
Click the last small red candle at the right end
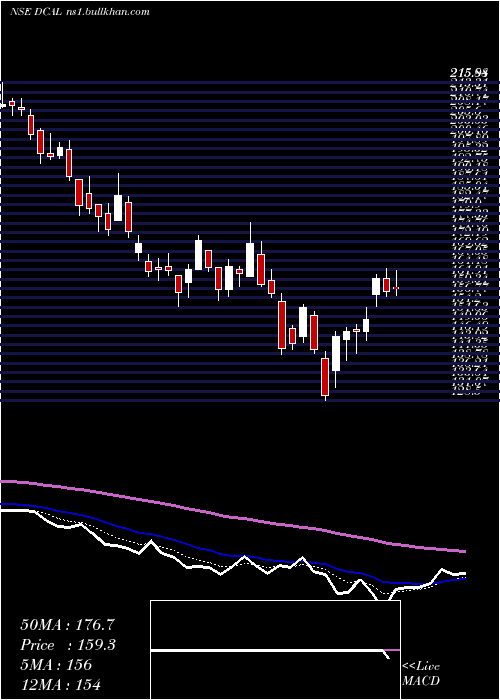pyautogui.click(x=396, y=288)
